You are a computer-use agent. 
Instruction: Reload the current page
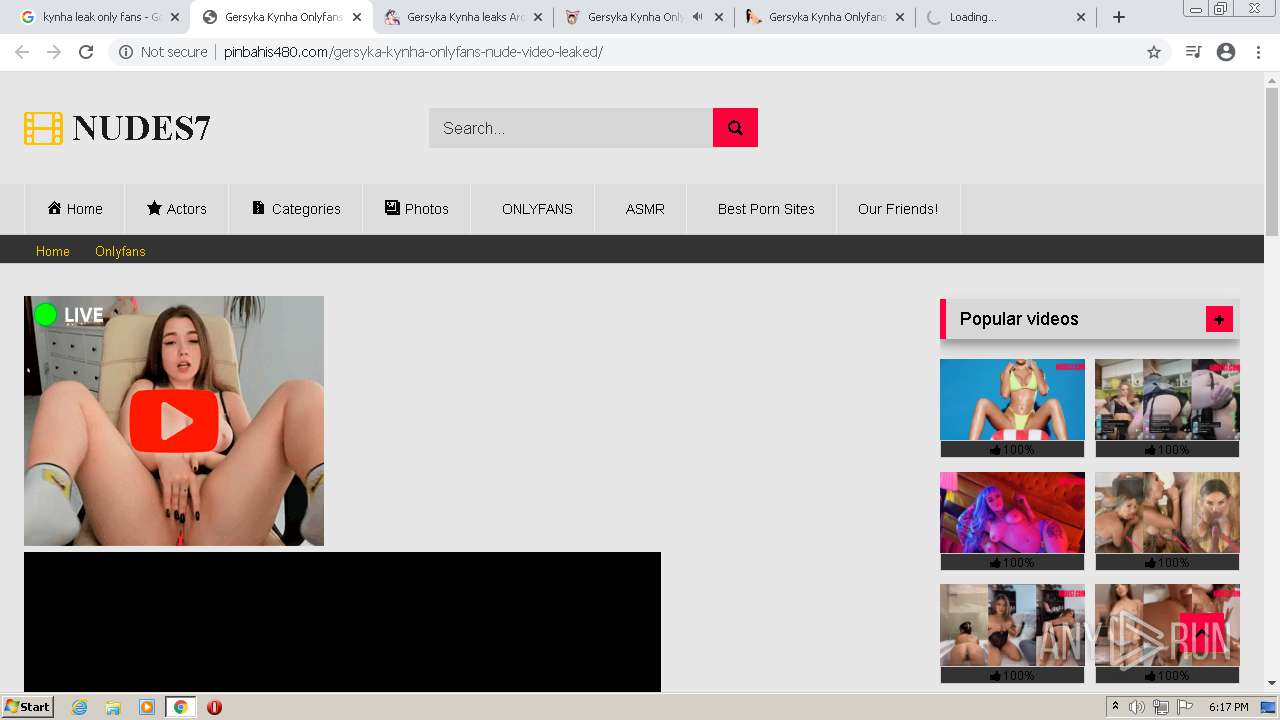point(86,52)
